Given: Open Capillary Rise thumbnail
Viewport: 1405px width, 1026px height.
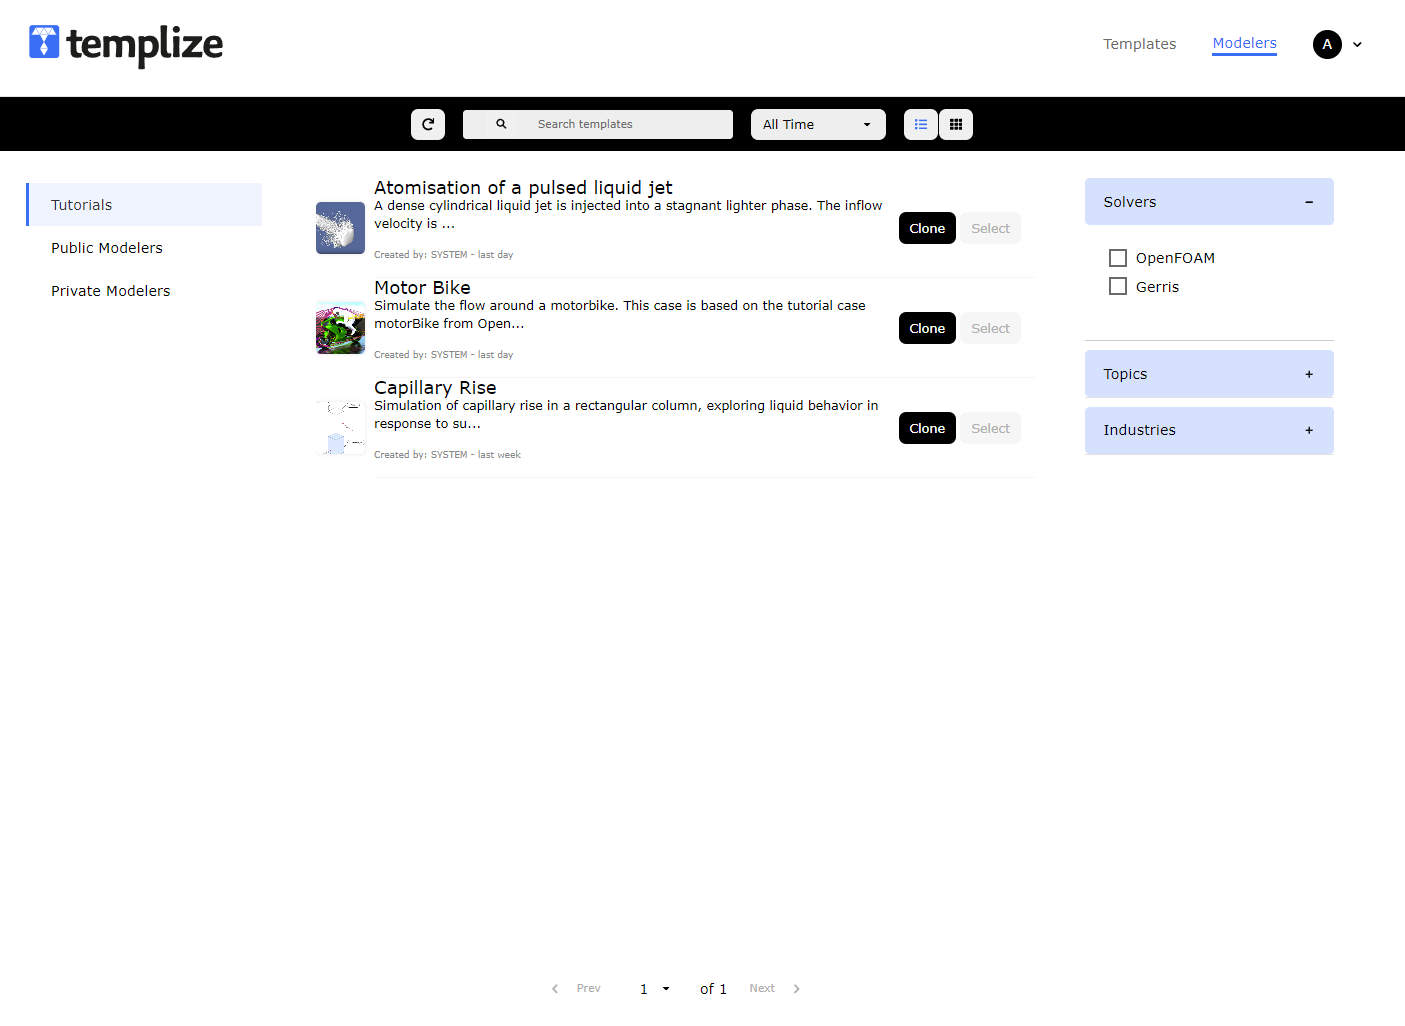Looking at the screenshot, I should (x=340, y=428).
